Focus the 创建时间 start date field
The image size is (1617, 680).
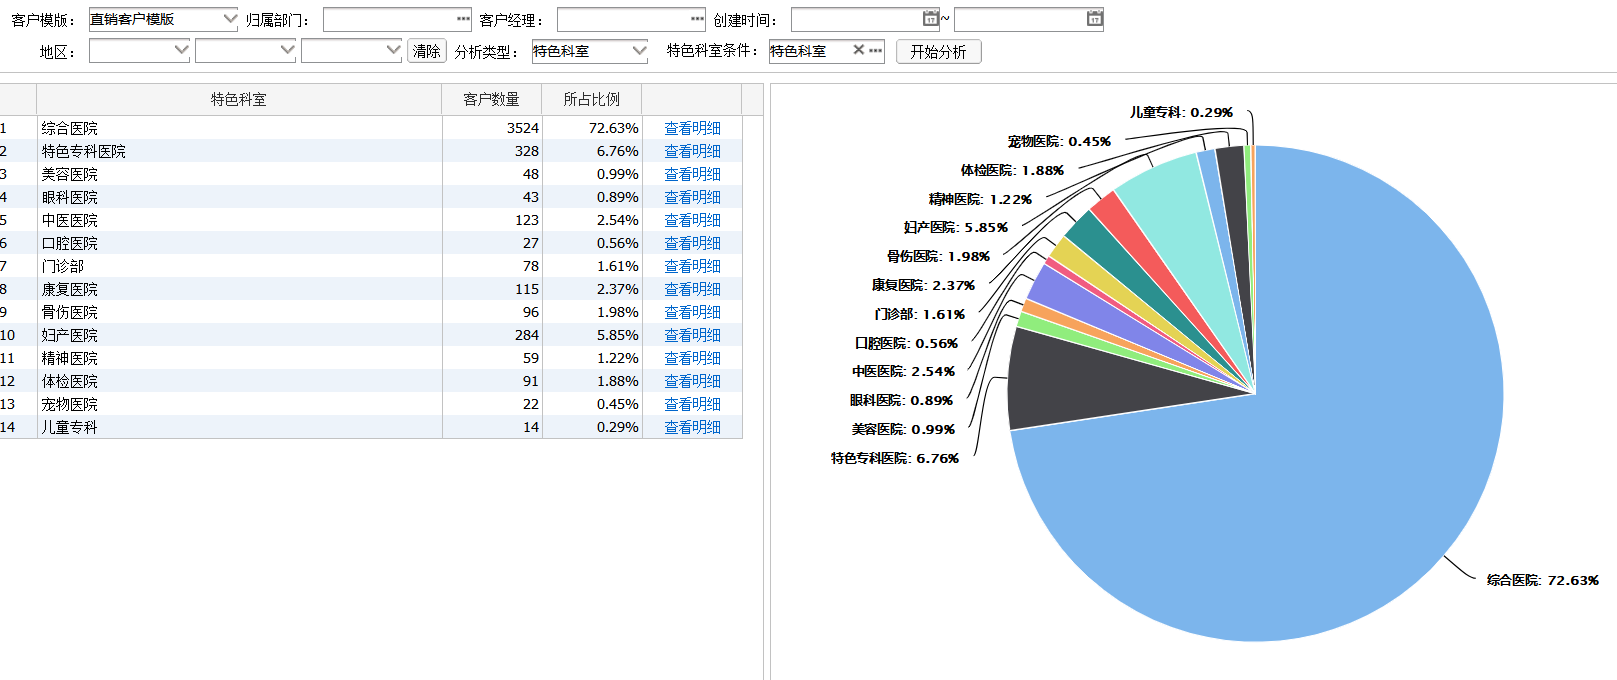click(x=857, y=19)
